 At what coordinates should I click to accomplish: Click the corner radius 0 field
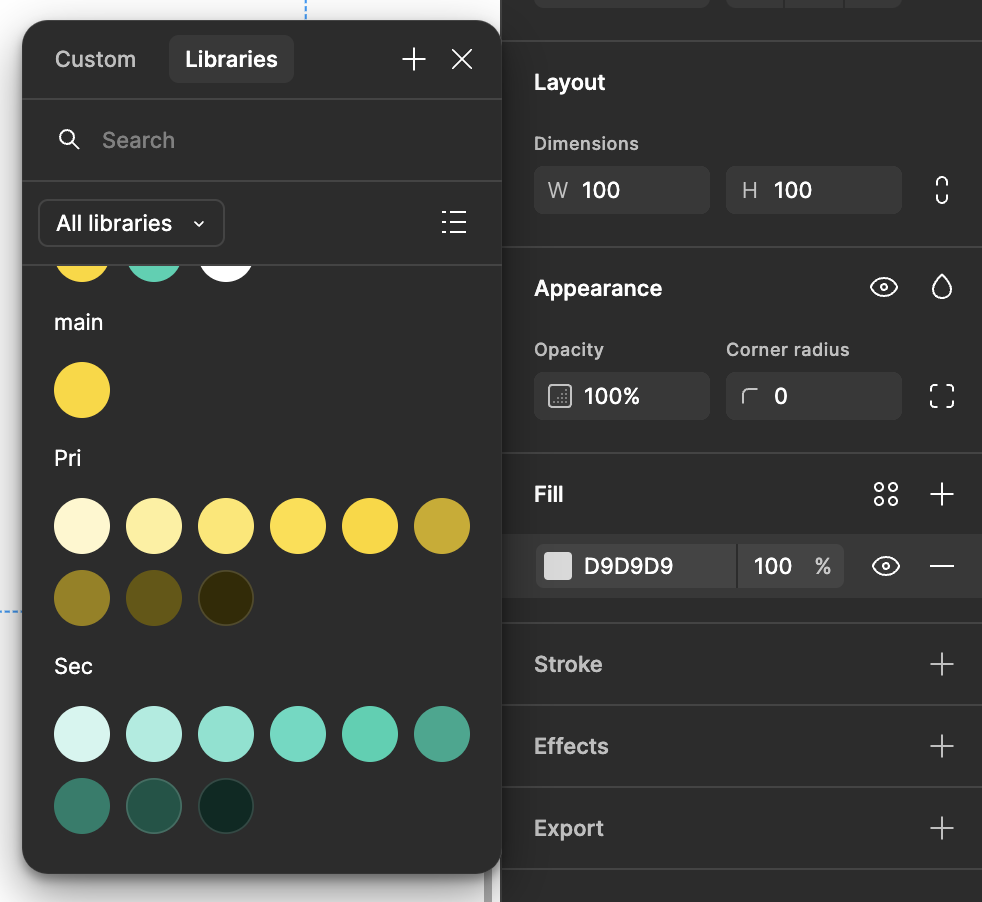pyautogui.click(x=814, y=396)
